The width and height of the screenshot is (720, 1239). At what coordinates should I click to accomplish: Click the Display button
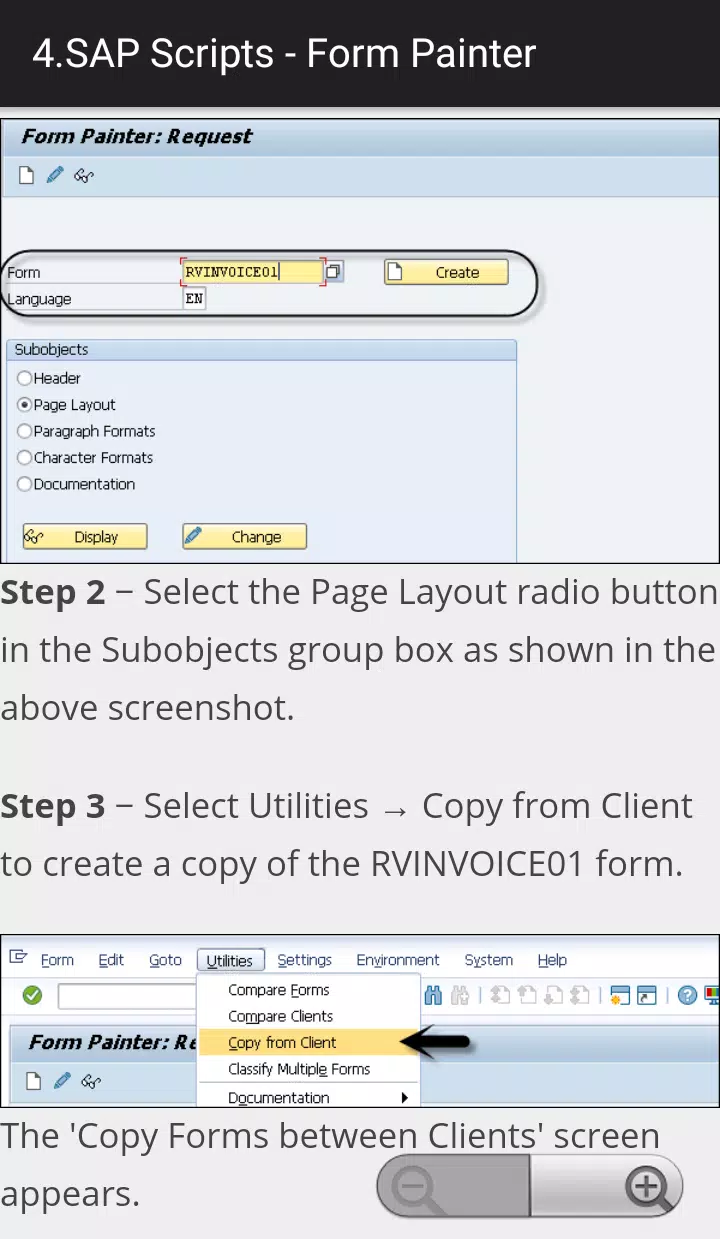coord(85,537)
